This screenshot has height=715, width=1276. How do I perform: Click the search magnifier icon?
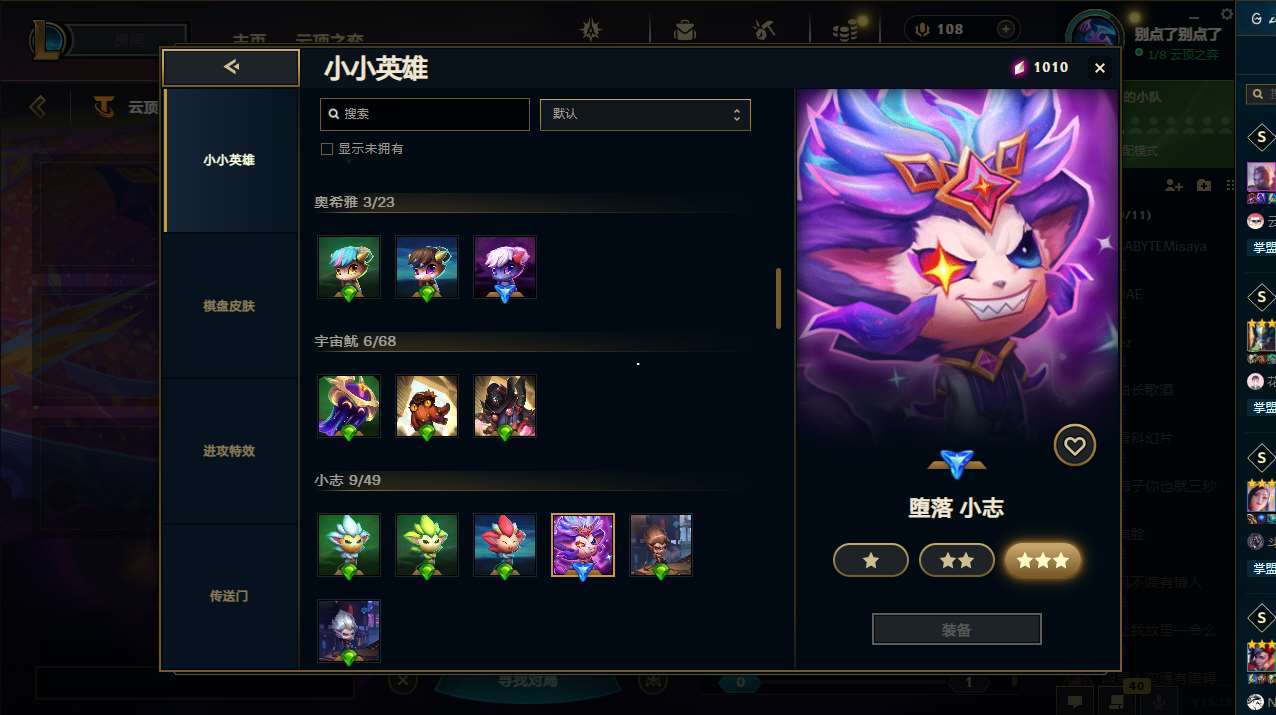[334, 114]
